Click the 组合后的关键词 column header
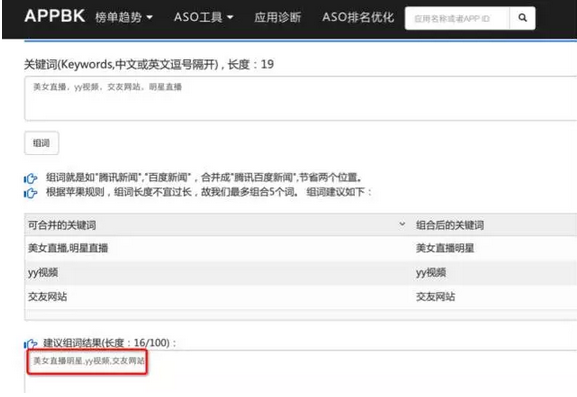The image size is (577, 397). coord(450,225)
